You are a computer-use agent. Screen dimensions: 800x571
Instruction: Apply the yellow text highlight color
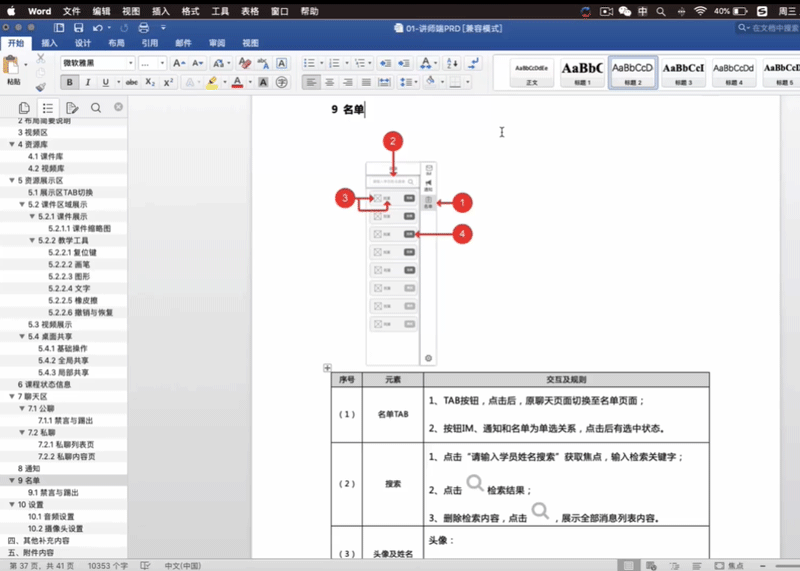click(x=212, y=82)
